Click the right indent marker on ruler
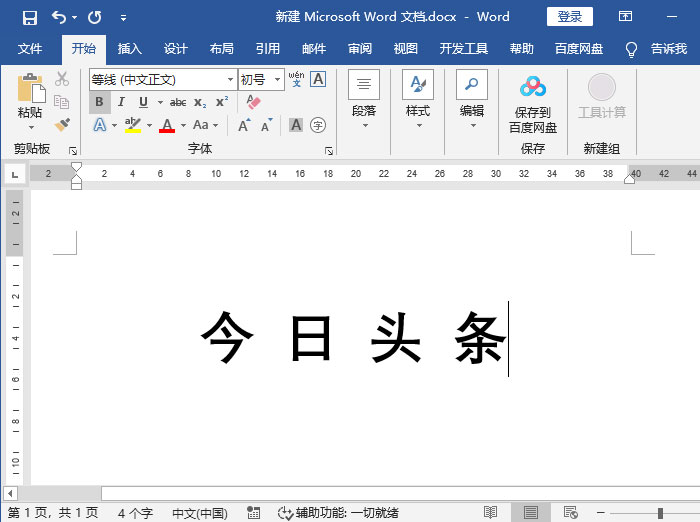Screen dimensions: 700x522 tap(629, 179)
